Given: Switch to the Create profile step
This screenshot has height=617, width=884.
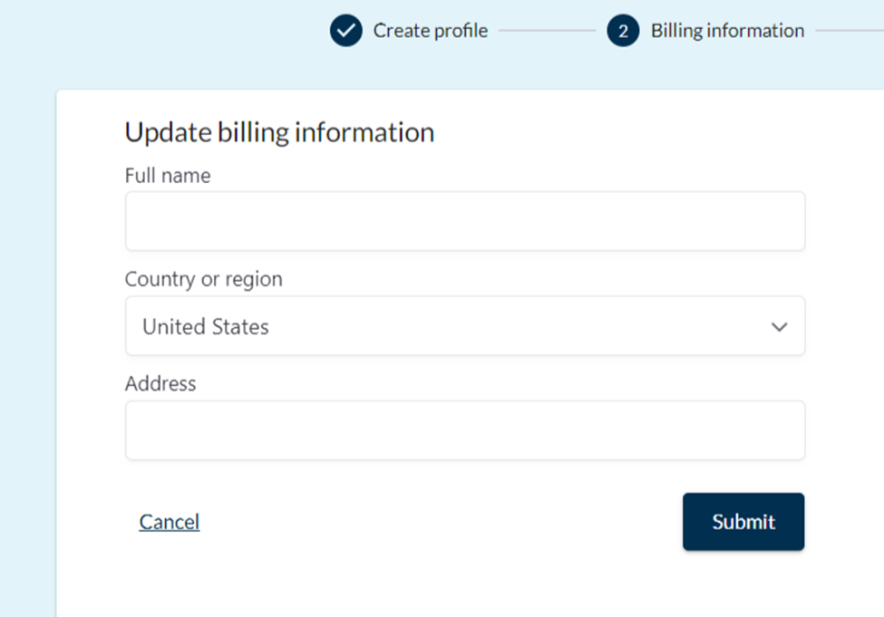Looking at the screenshot, I should click(x=430, y=30).
